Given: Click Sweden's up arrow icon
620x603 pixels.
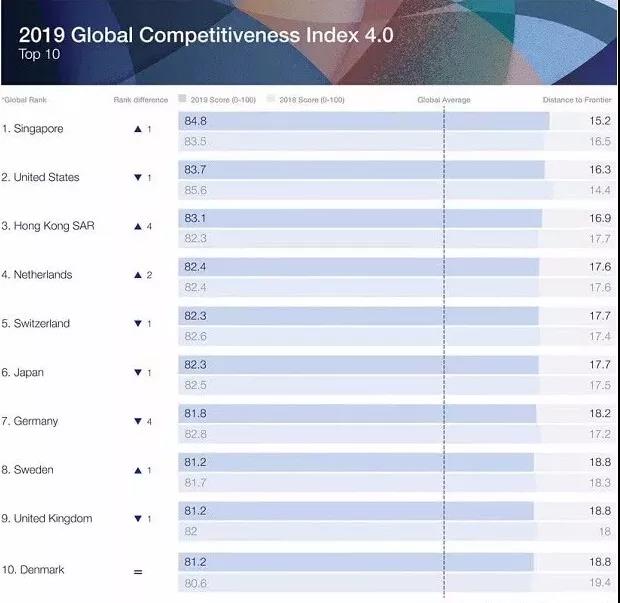Looking at the screenshot, I should click(x=137, y=471).
